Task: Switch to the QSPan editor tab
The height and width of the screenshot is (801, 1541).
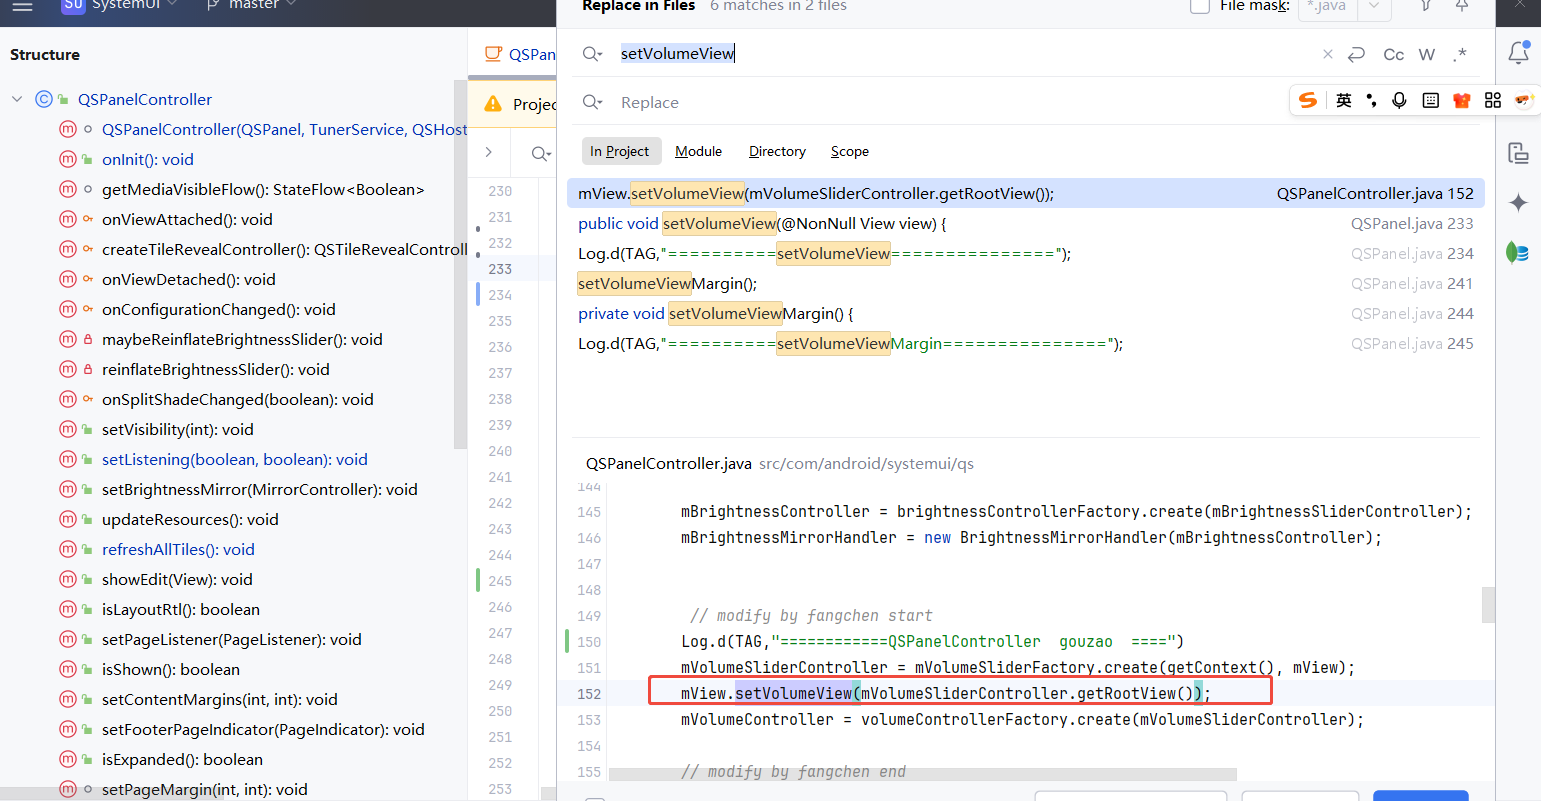Action: [519, 54]
